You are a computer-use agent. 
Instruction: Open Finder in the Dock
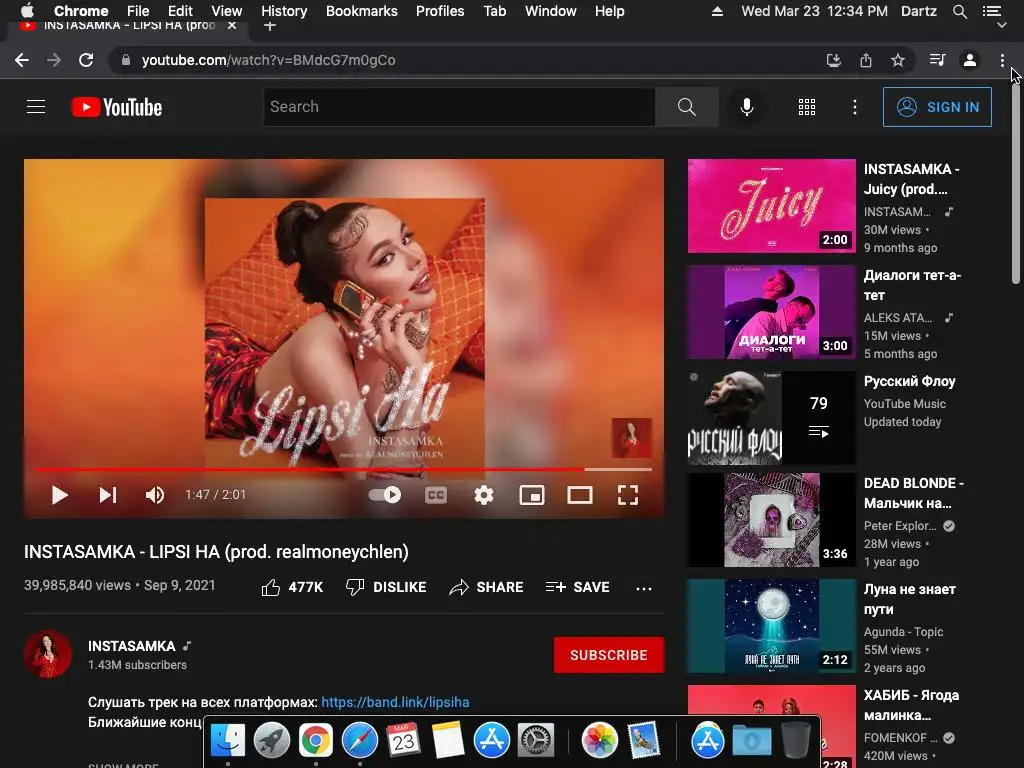(227, 741)
